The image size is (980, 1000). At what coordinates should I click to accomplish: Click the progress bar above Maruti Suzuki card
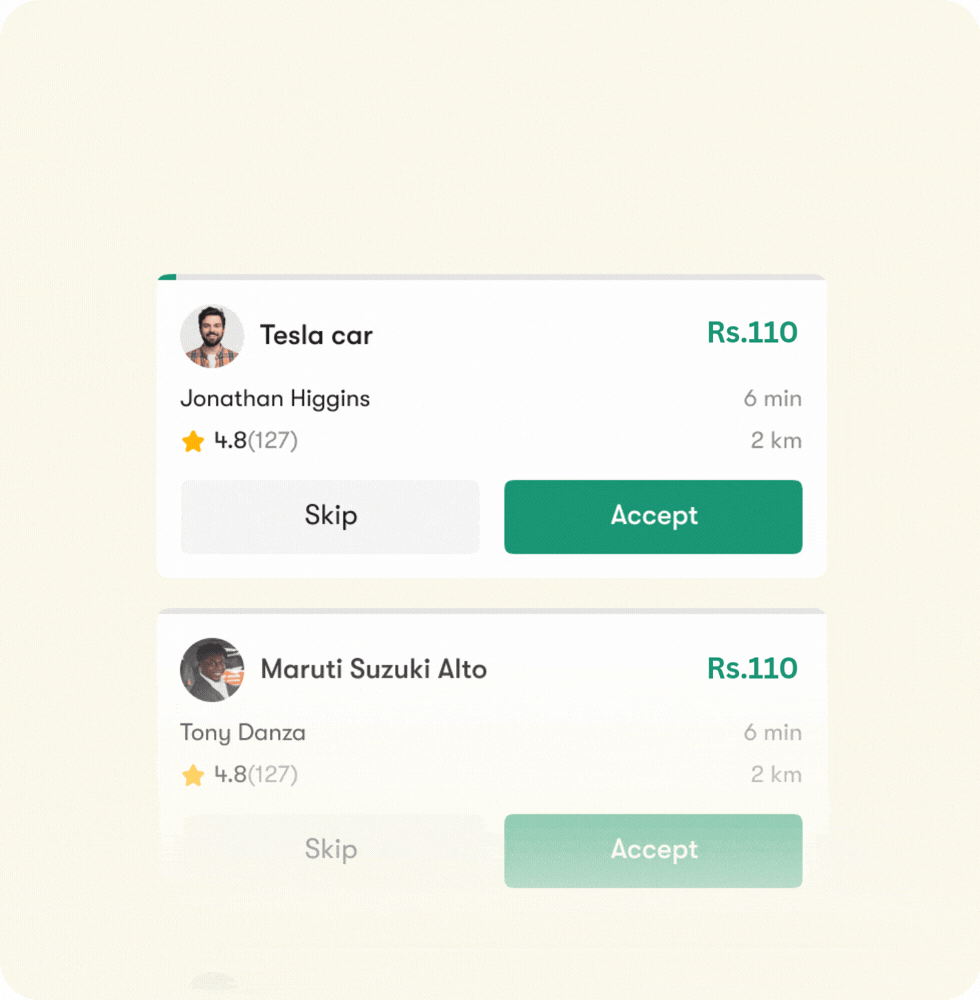point(491,611)
